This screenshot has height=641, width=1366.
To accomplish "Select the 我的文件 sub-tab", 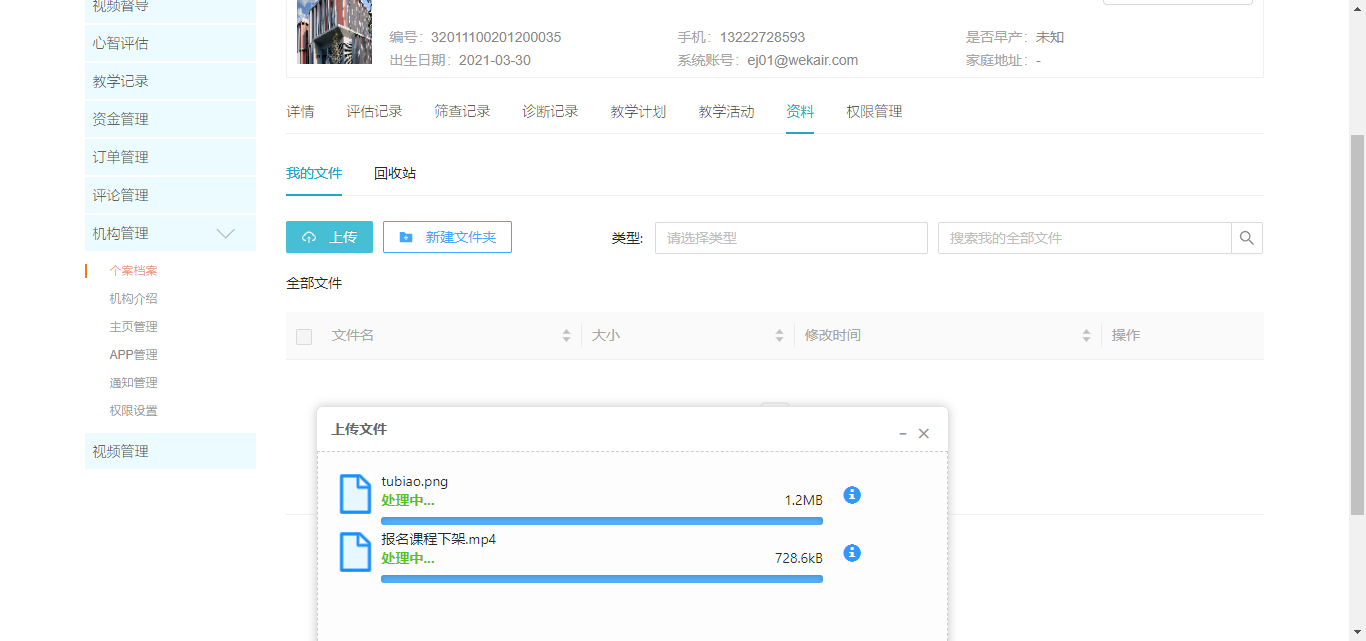I will [314, 173].
